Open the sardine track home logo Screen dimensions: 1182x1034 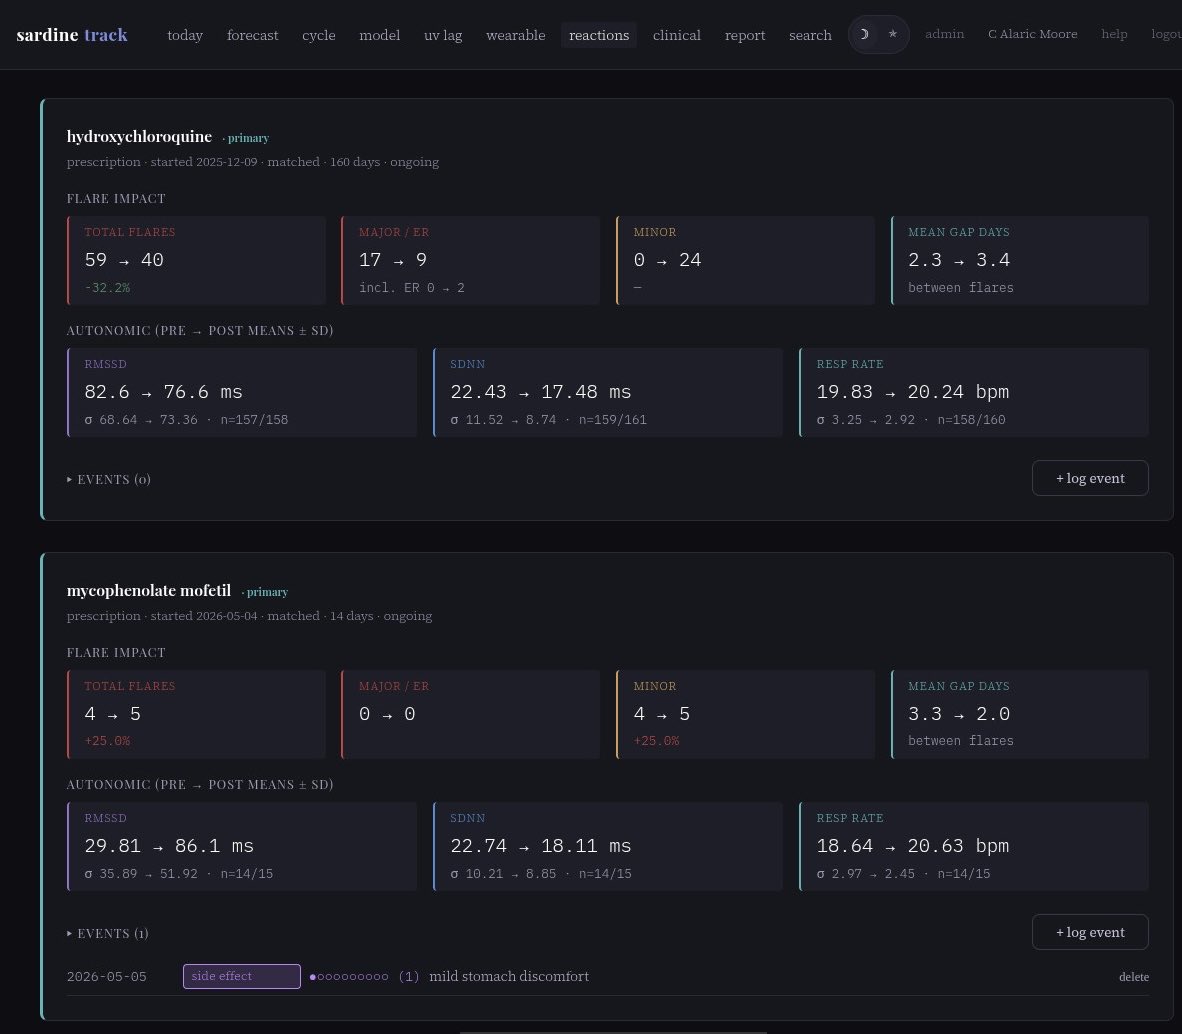[x=72, y=35]
